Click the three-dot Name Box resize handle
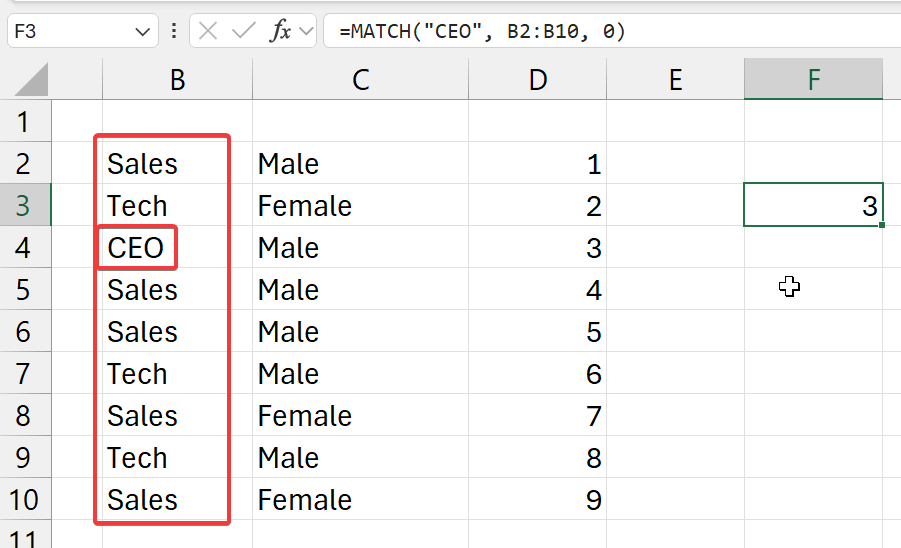 point(174,31)
